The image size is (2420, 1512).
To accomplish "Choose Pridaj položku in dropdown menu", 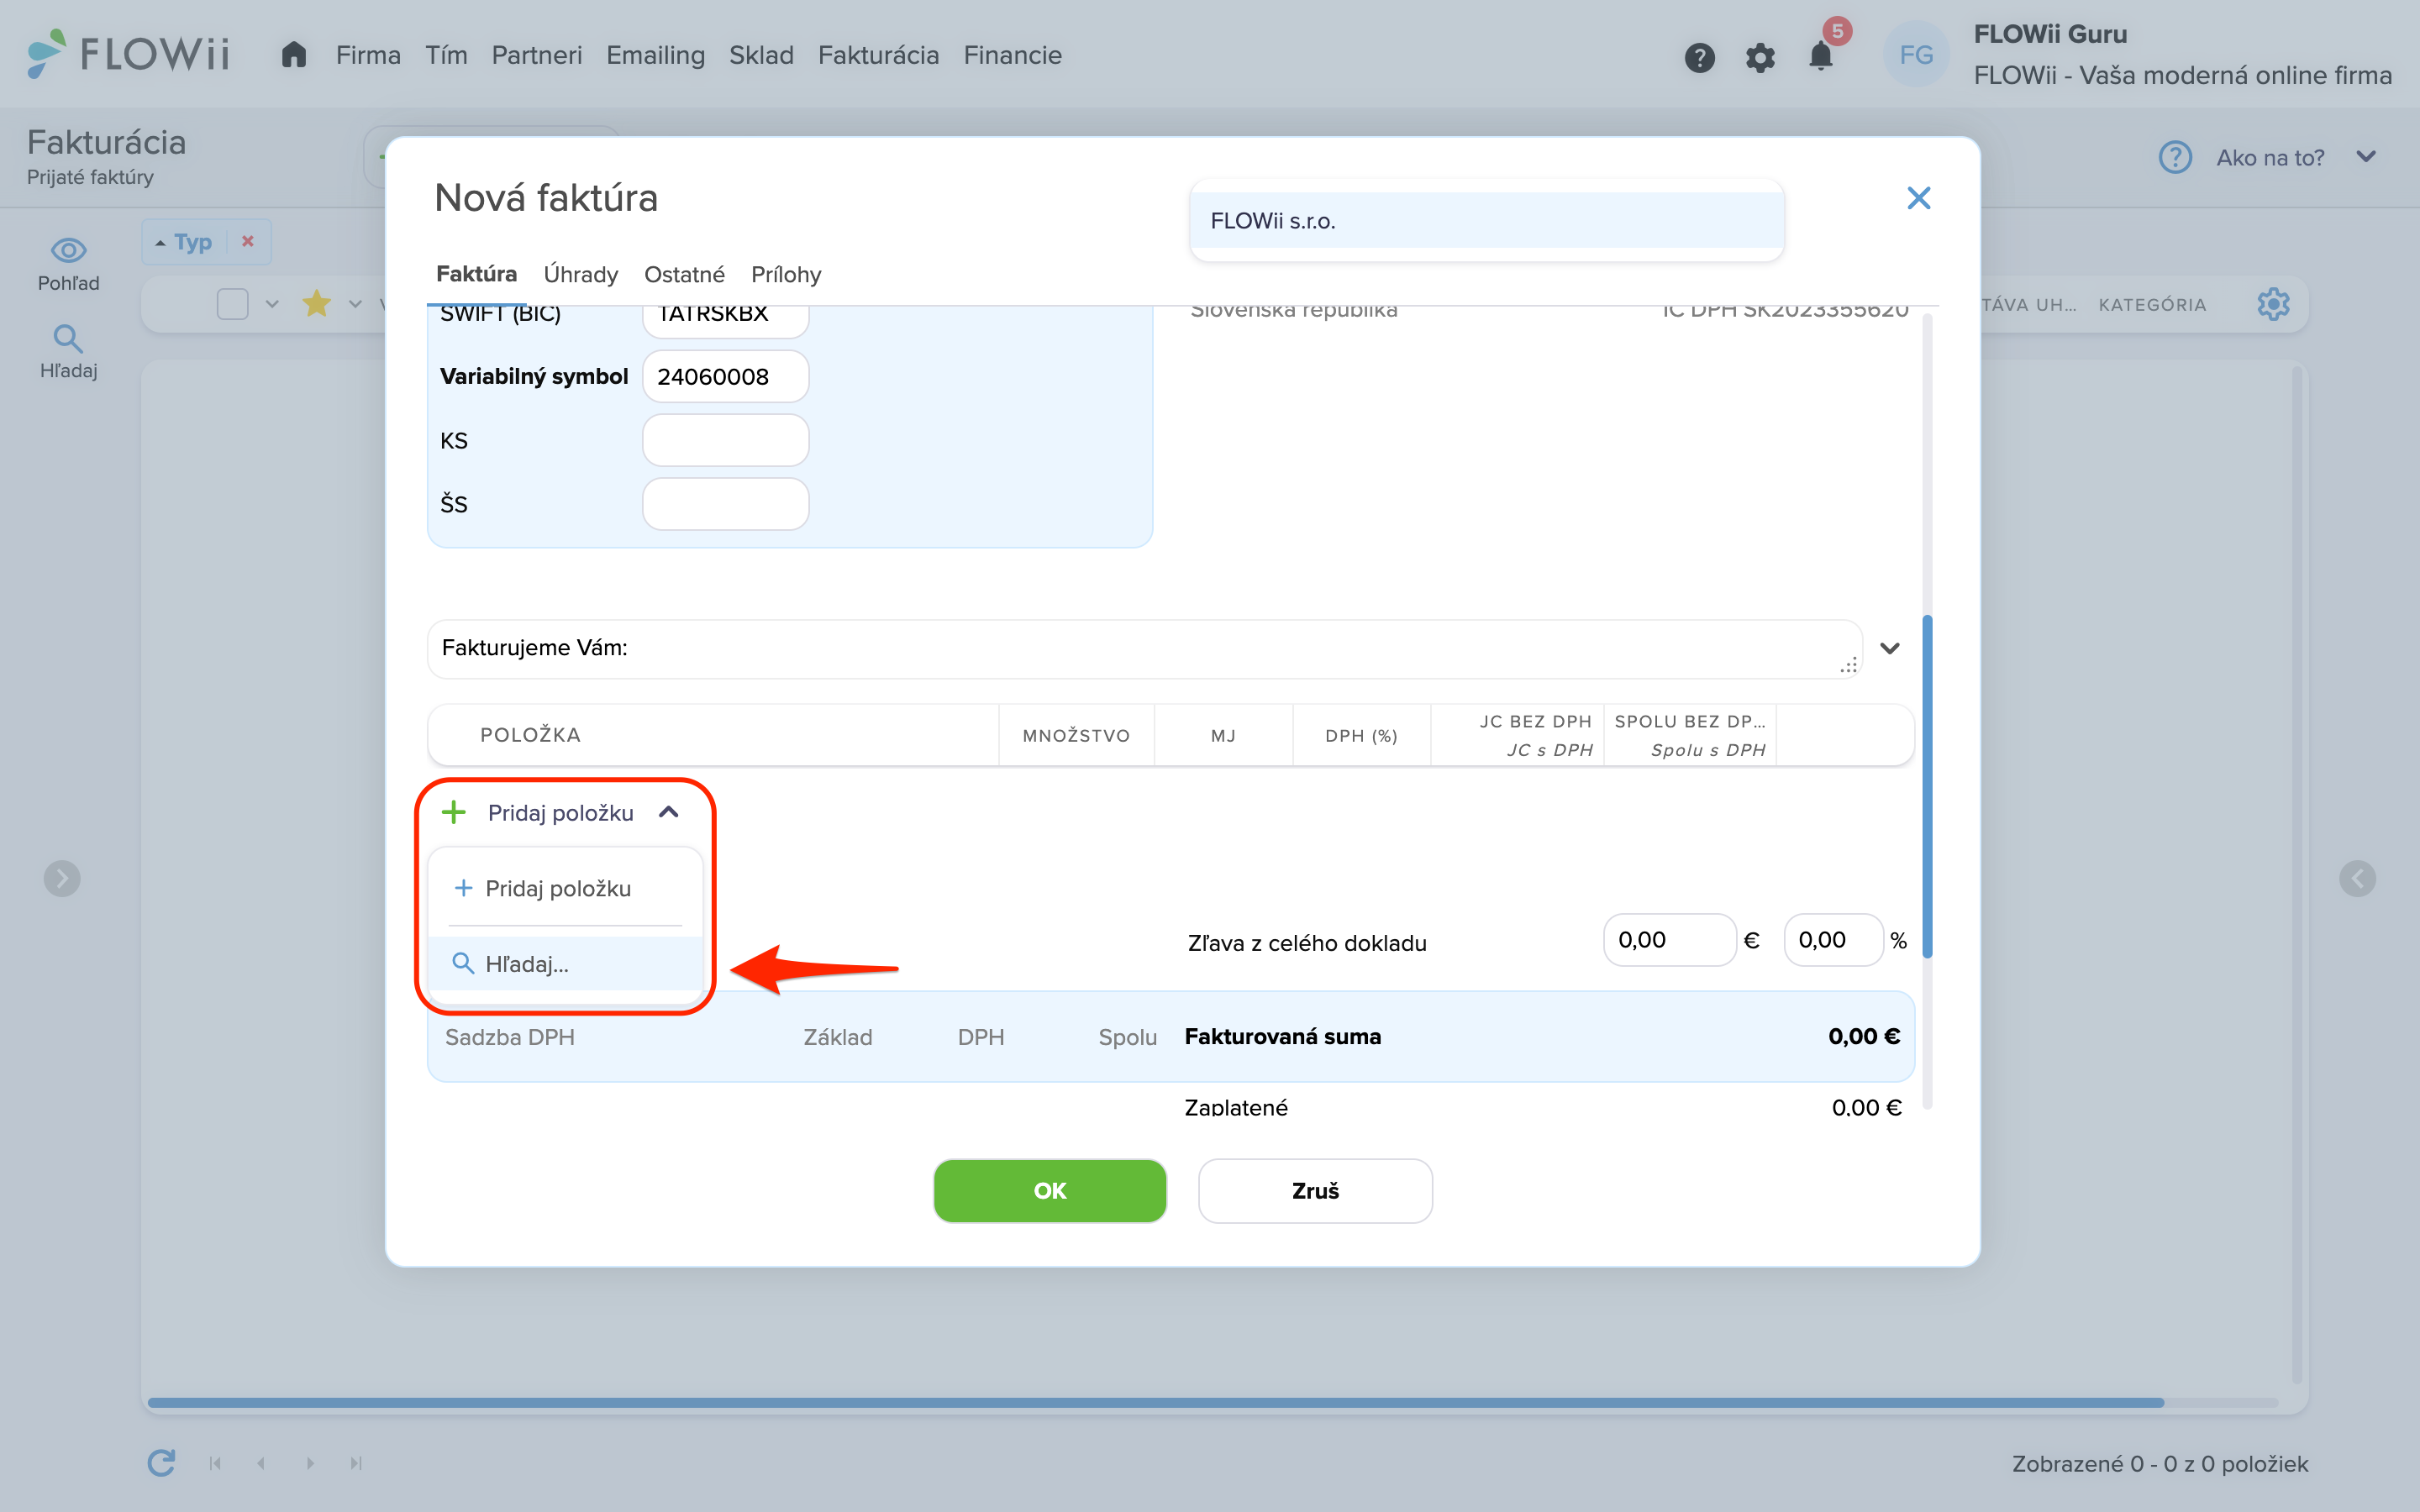I will point(565,888).
